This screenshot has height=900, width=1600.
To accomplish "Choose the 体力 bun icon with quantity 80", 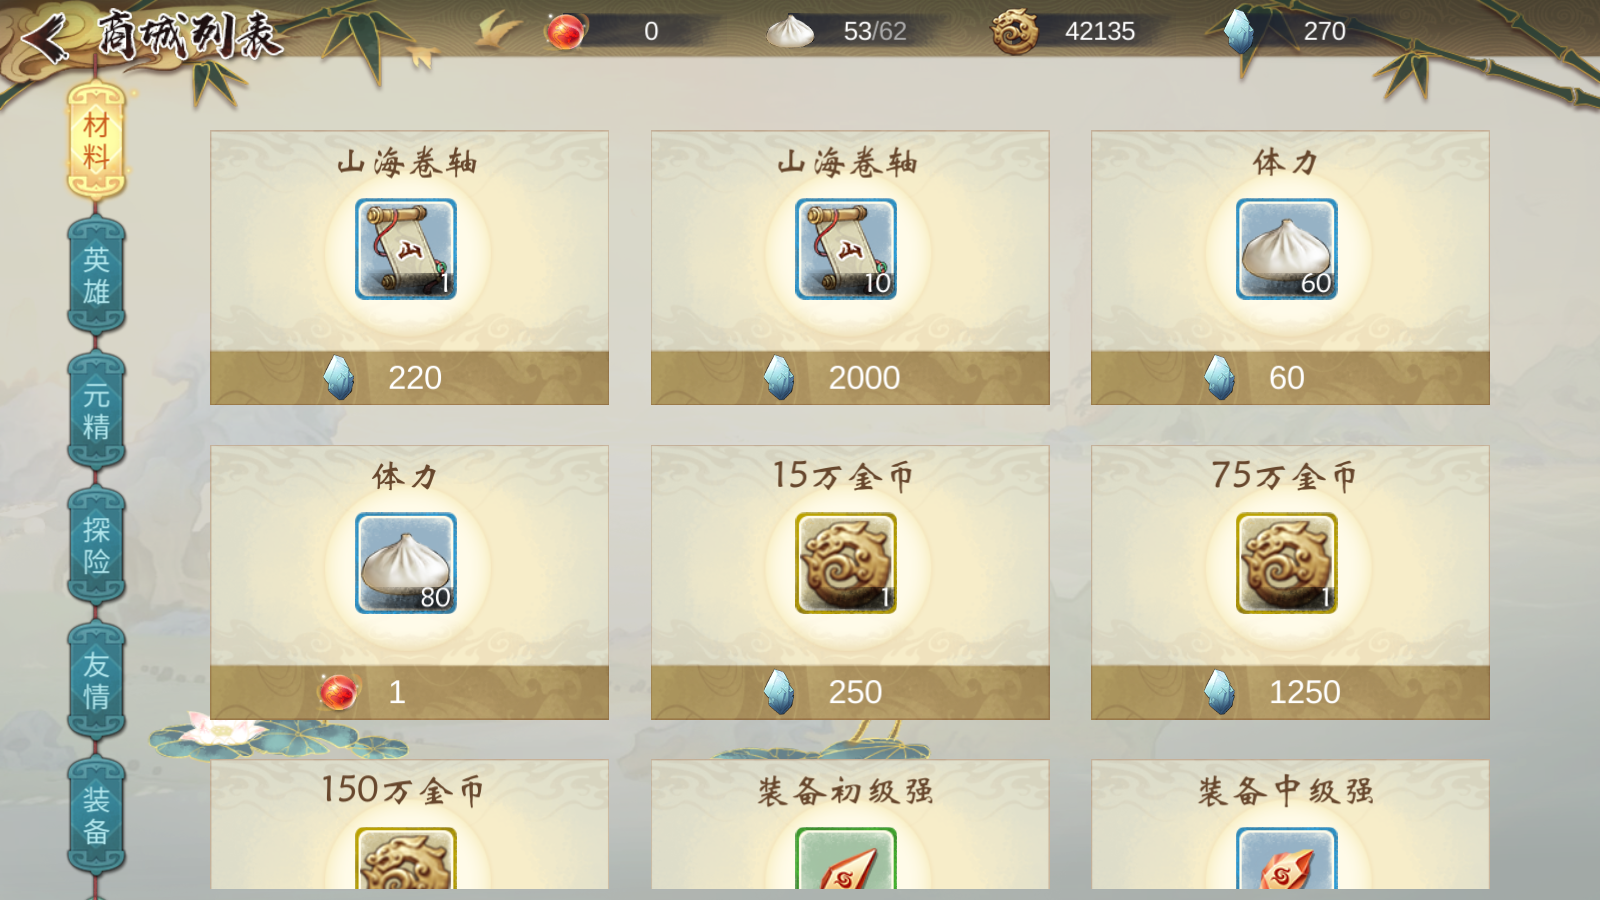I will (x=406, y=563).
